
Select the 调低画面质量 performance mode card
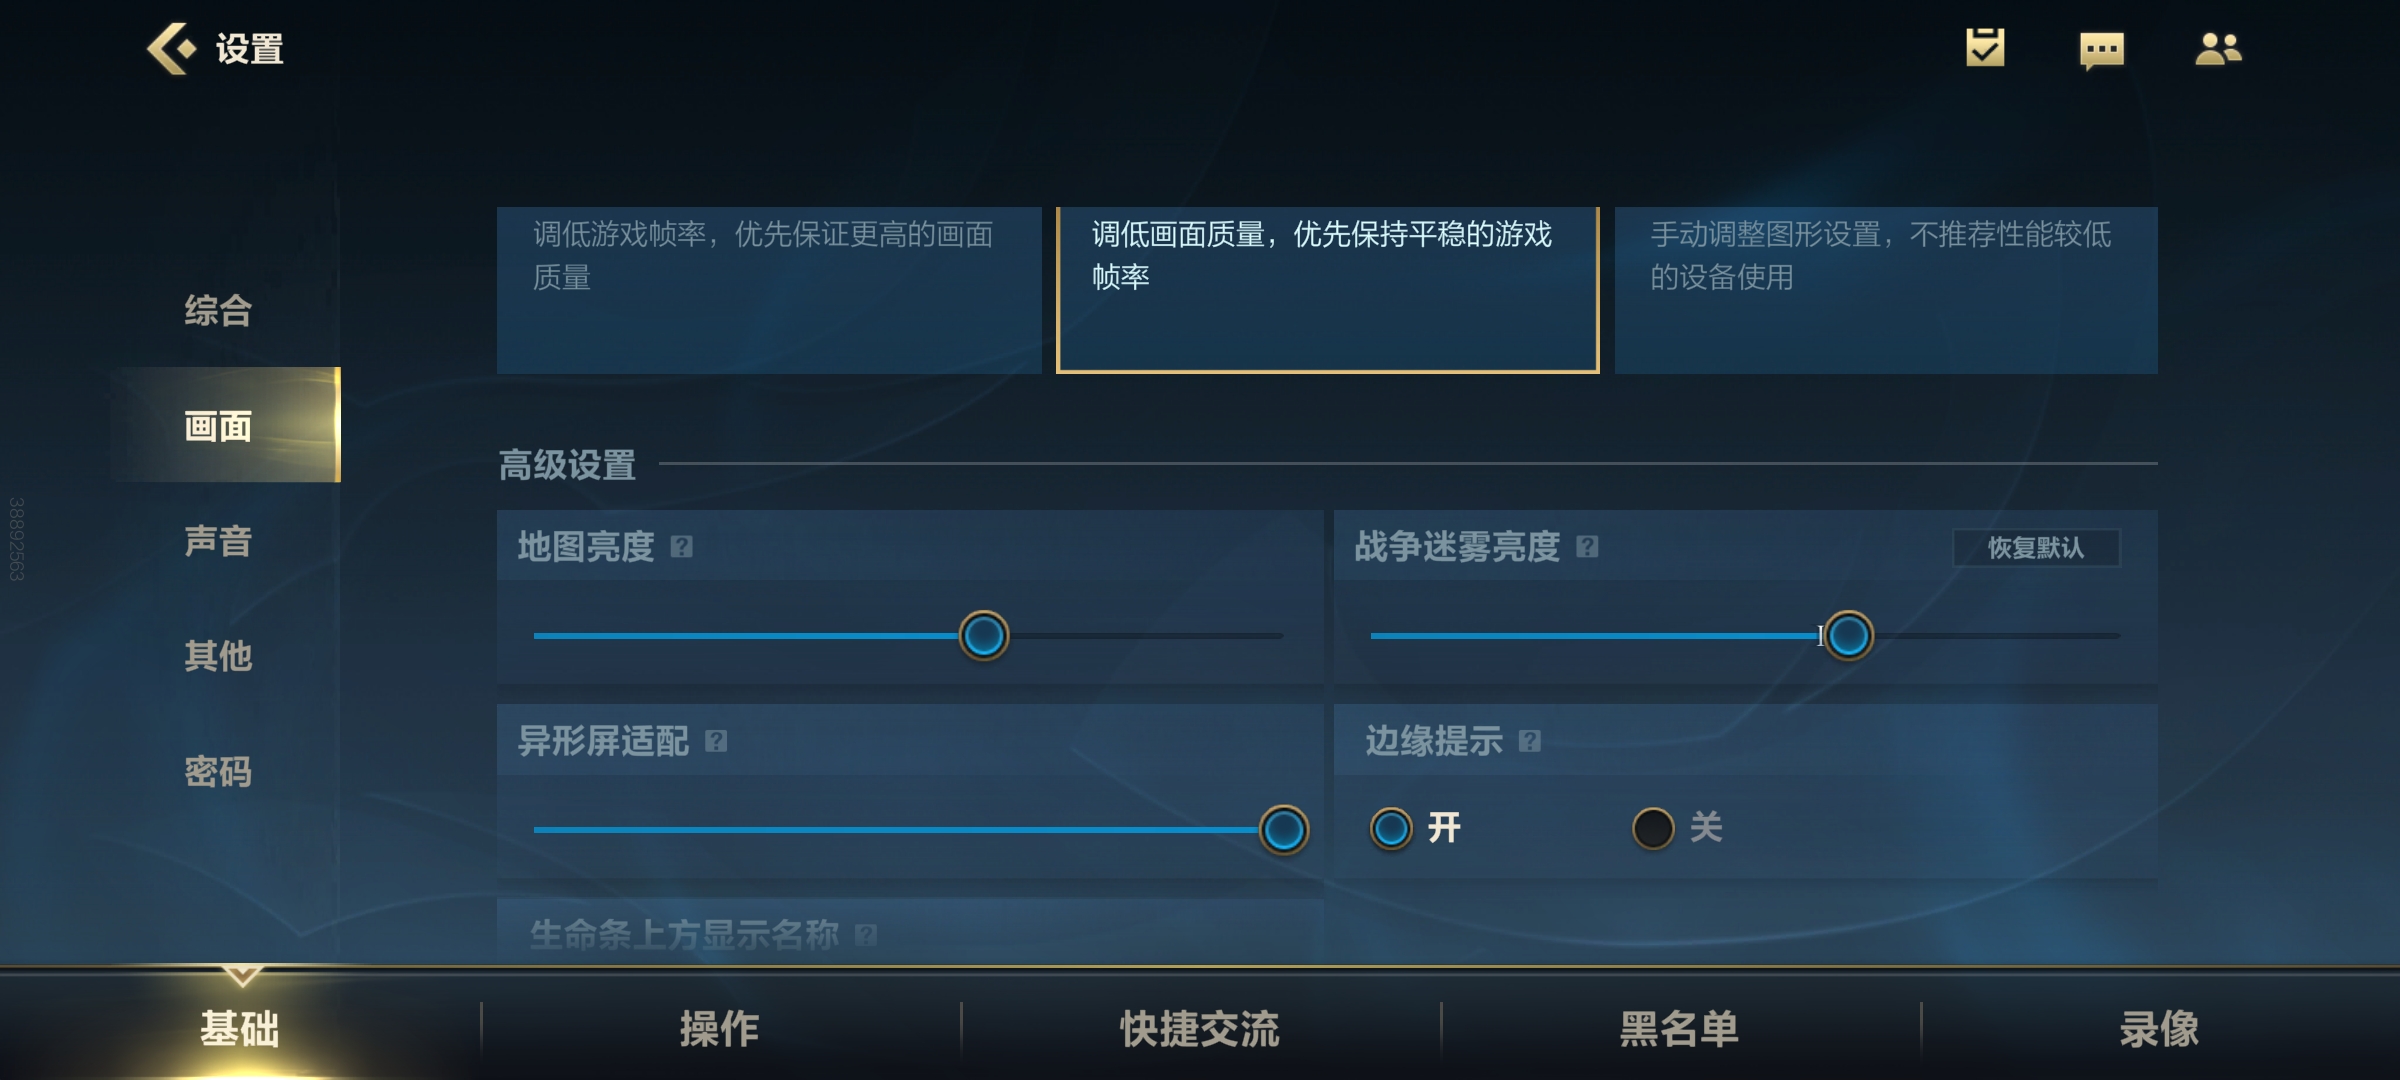pyautogui.click(x=1328, y=290)
